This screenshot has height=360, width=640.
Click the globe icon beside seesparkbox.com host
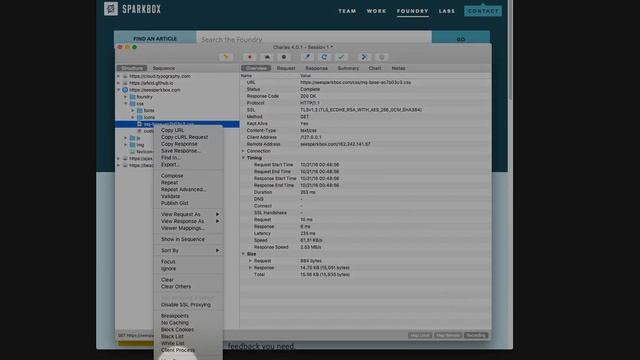(125, 90)
